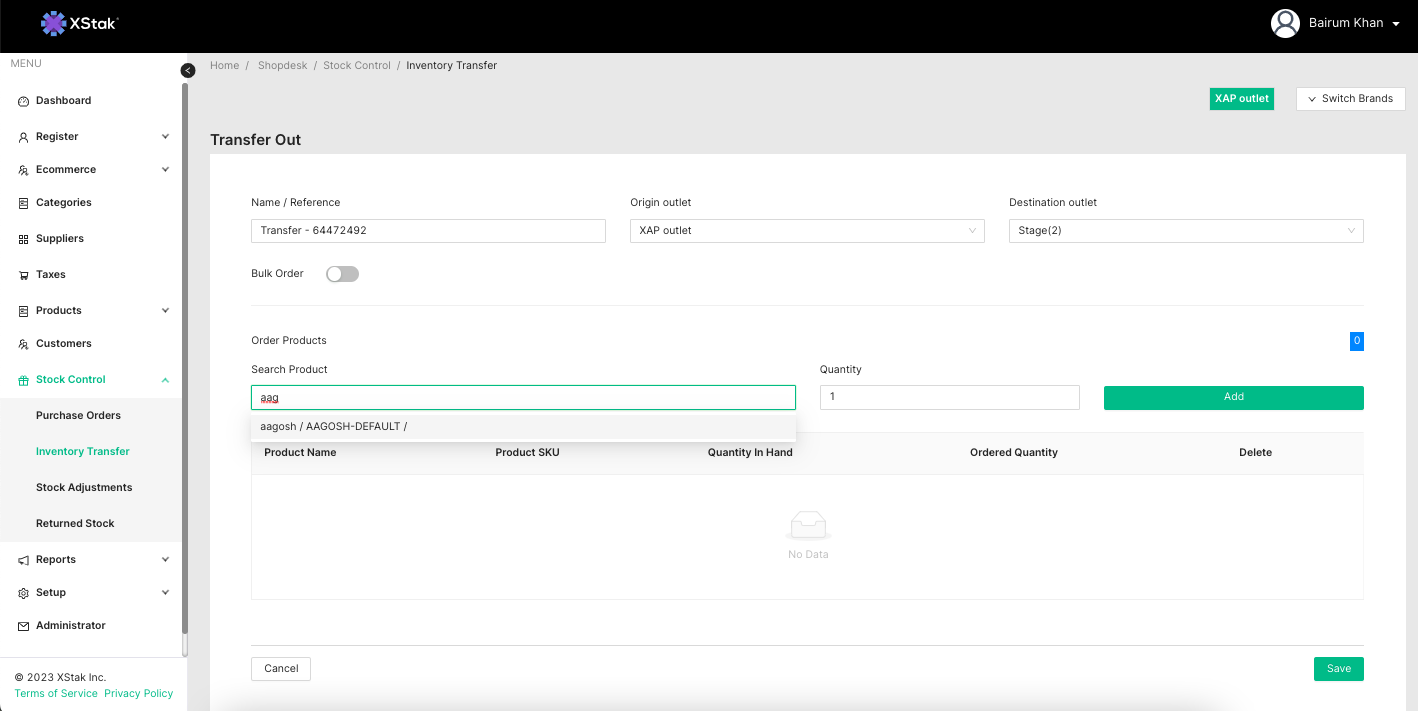Open the Privacy Policy link
This screenshot has height=711, width=1418.
pos(138,694)
